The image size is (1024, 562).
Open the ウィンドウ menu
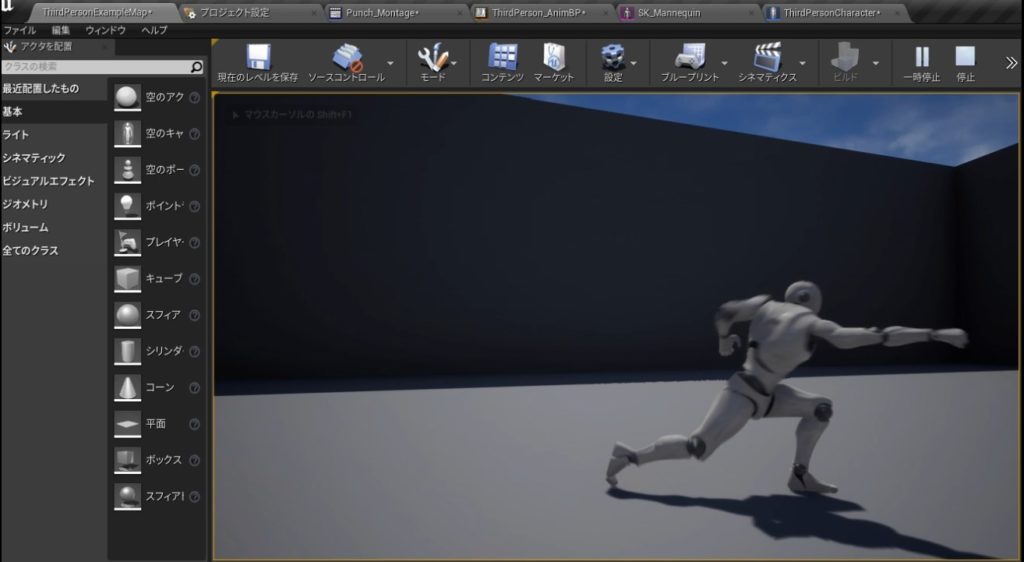coord(105,30)
